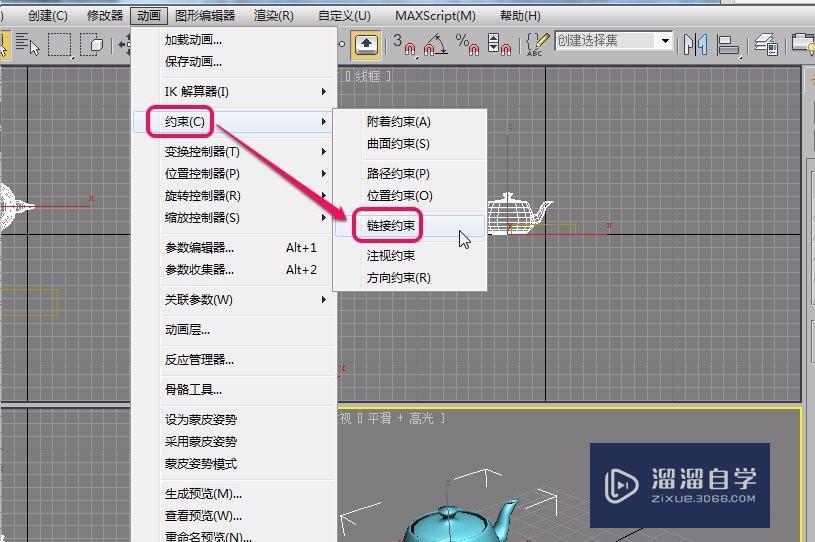This screenshot has height=542, width=815.
Task: Expand the 旋转控制器(R) submenu
Action: coord(234,196)
